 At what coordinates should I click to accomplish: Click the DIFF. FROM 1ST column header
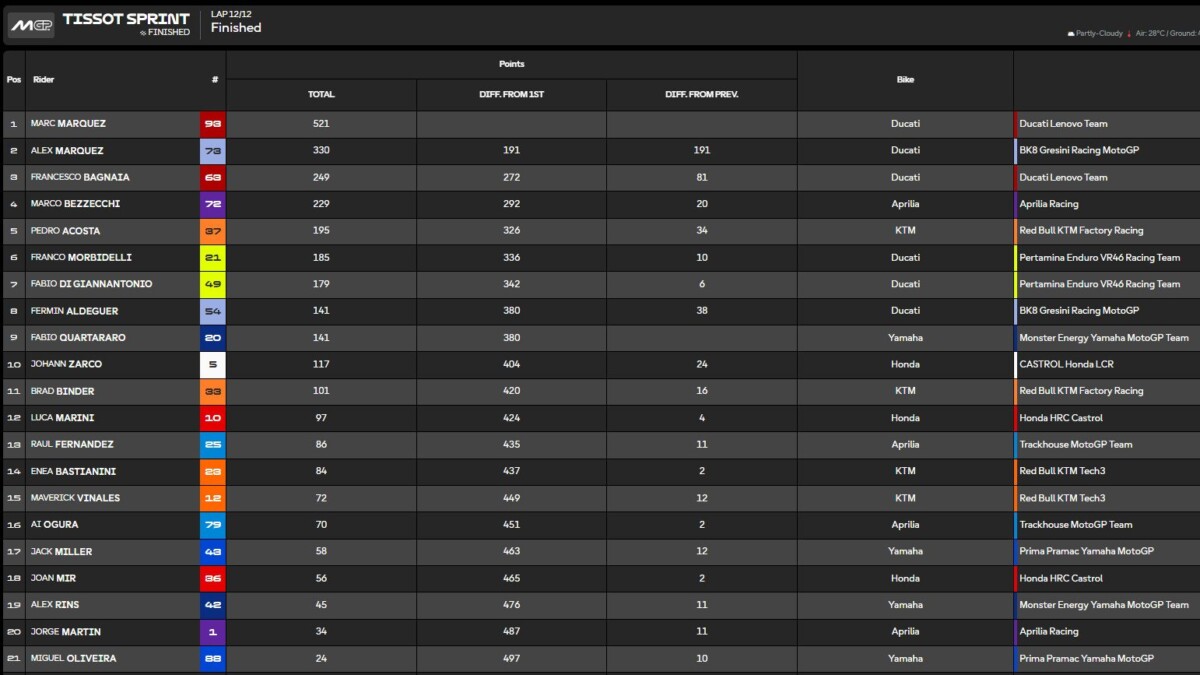(x=511, y=95)
